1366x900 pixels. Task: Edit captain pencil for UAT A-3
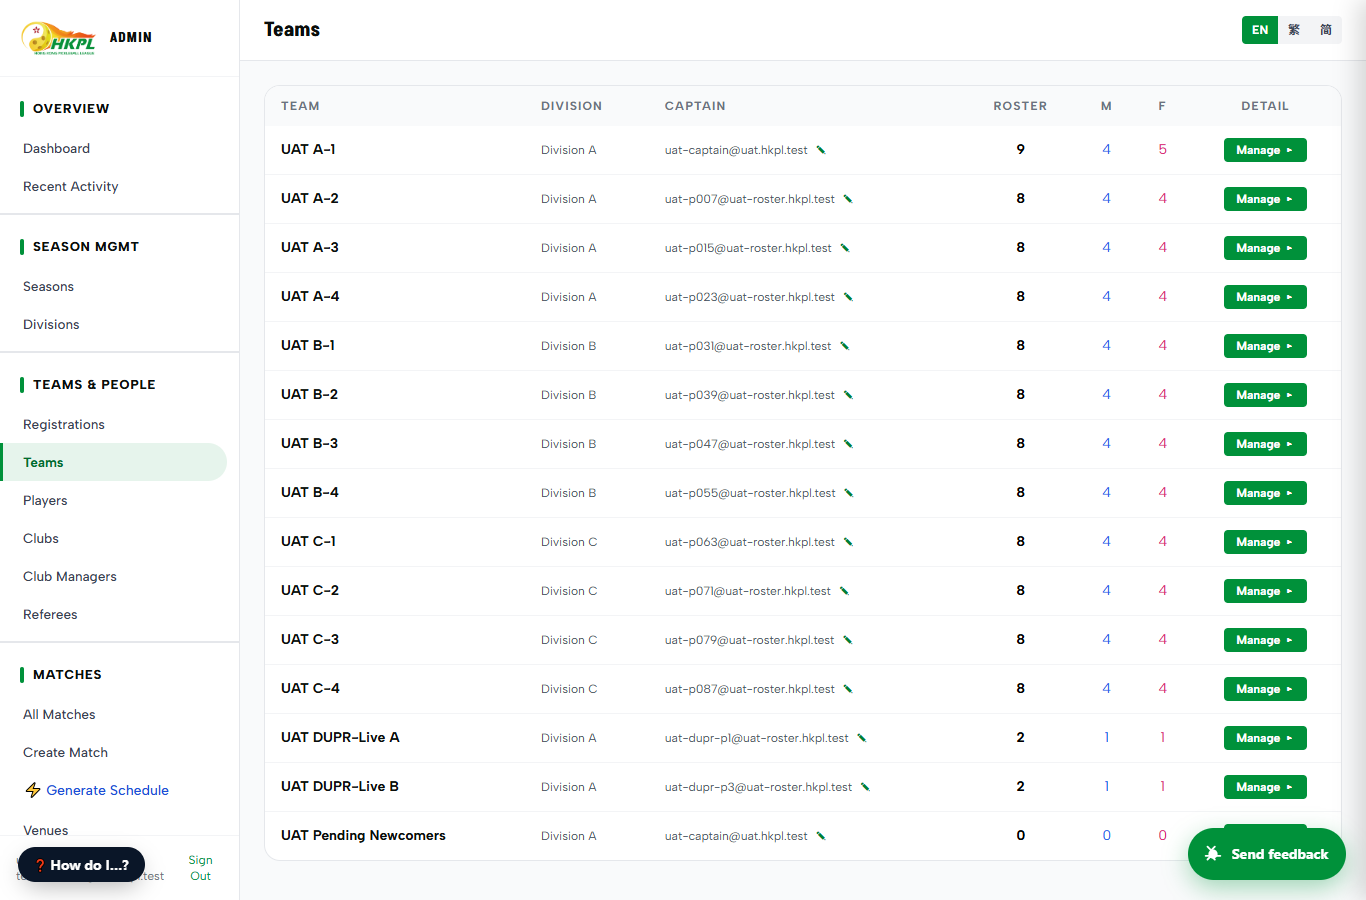(845, 248)
